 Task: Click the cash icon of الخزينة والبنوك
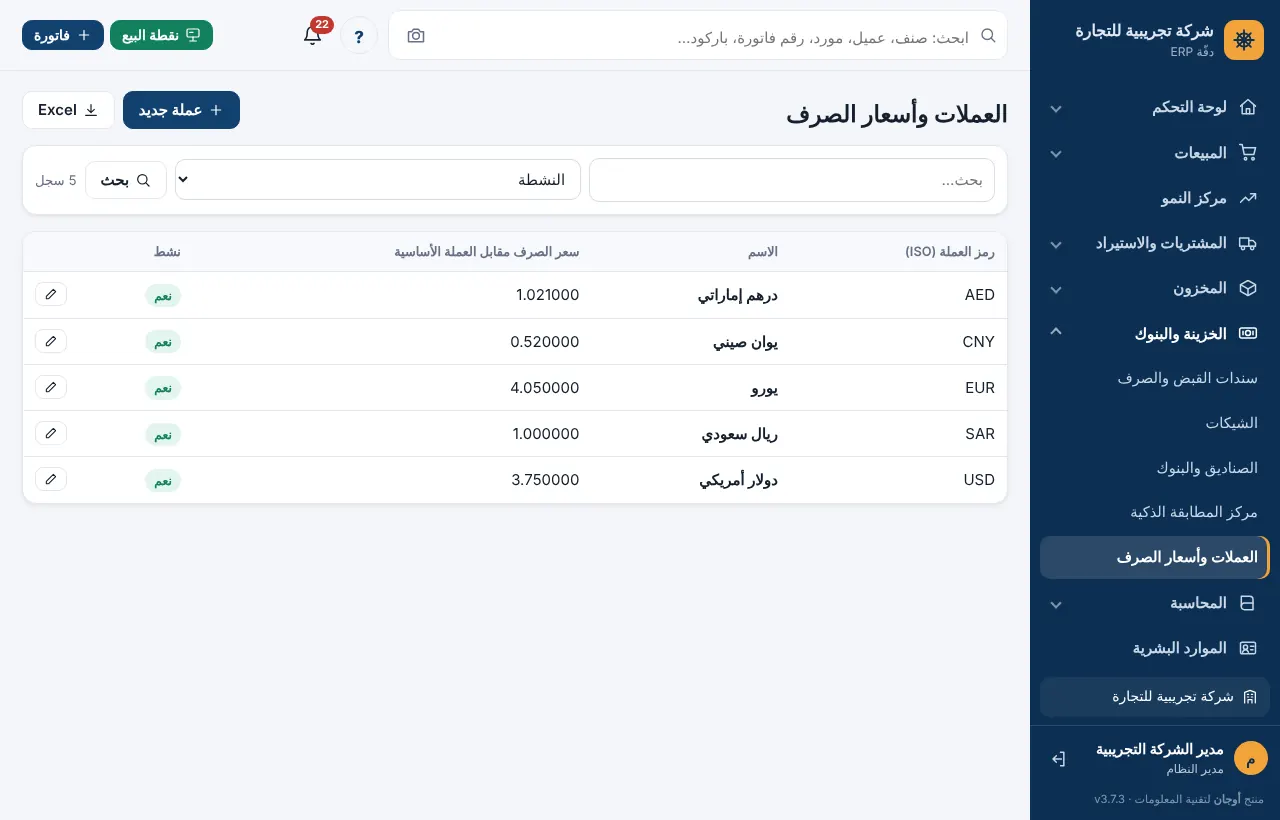[1248, 333]
